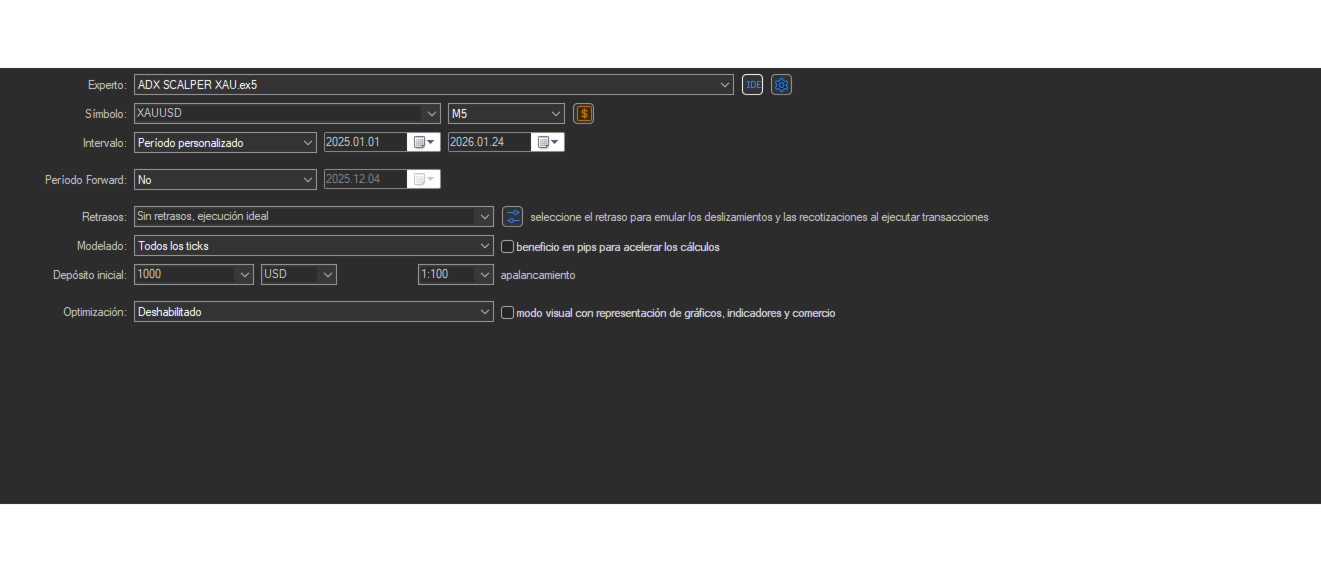Open calendar for end date 2026.01.24
This screenshot has width=1321, height=579.
(548, 142)
